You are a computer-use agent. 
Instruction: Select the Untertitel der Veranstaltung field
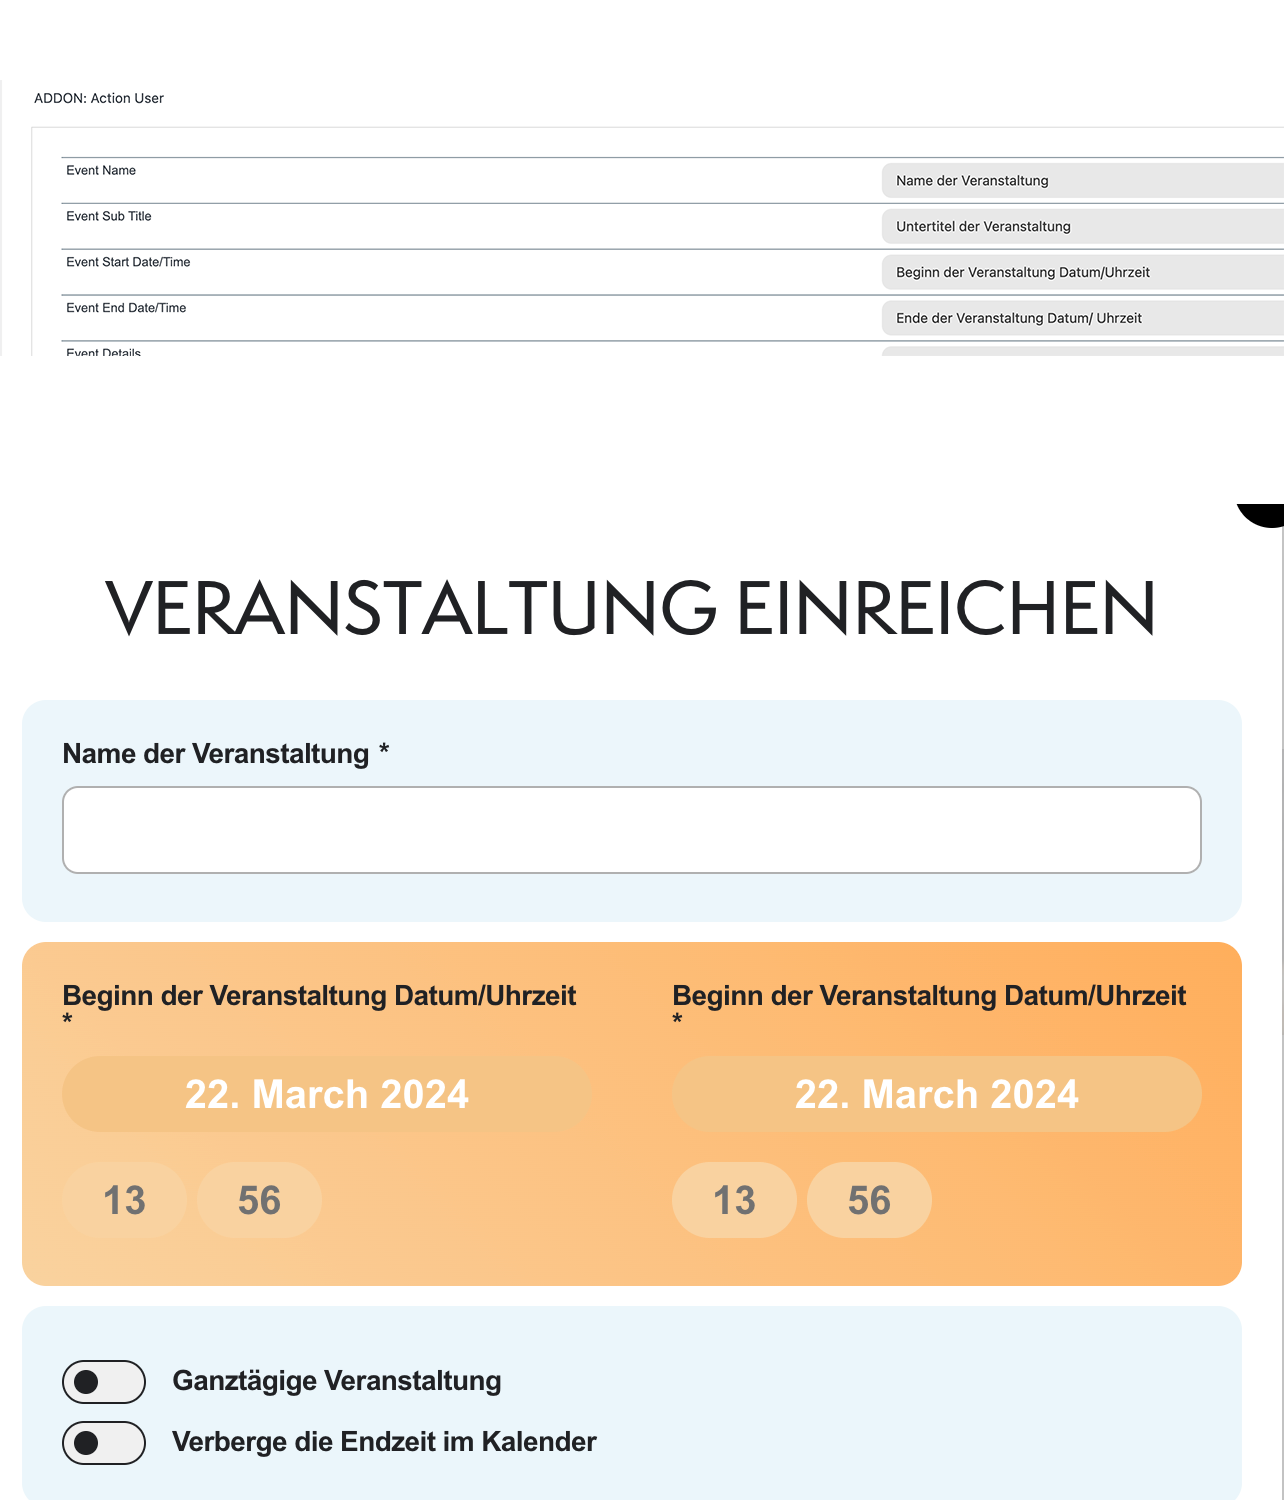pyautogui.click(x=1083, y=227)
